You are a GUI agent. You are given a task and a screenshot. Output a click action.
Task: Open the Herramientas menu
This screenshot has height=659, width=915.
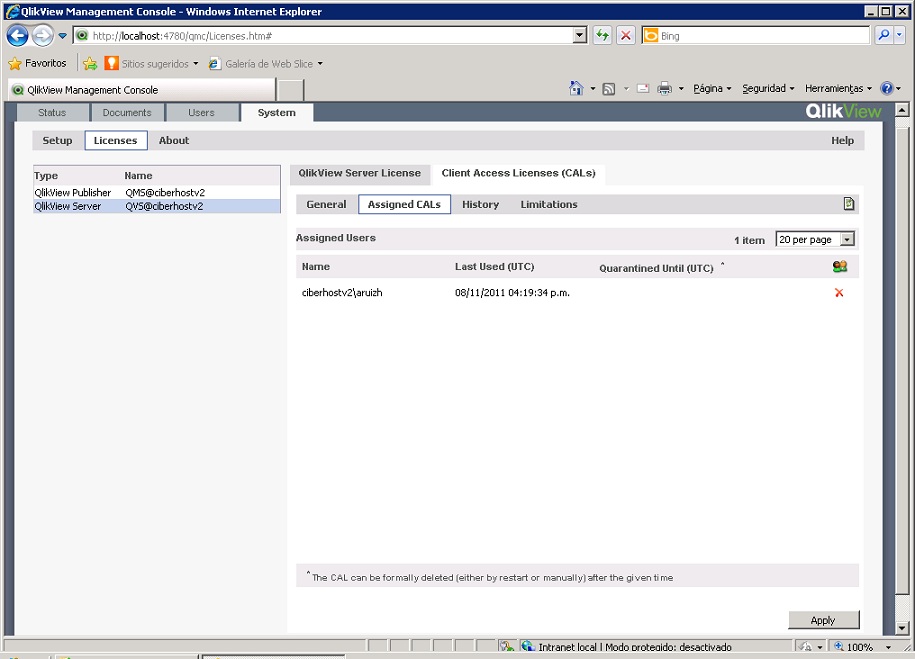pyautogui.click(x=838, y=88)
